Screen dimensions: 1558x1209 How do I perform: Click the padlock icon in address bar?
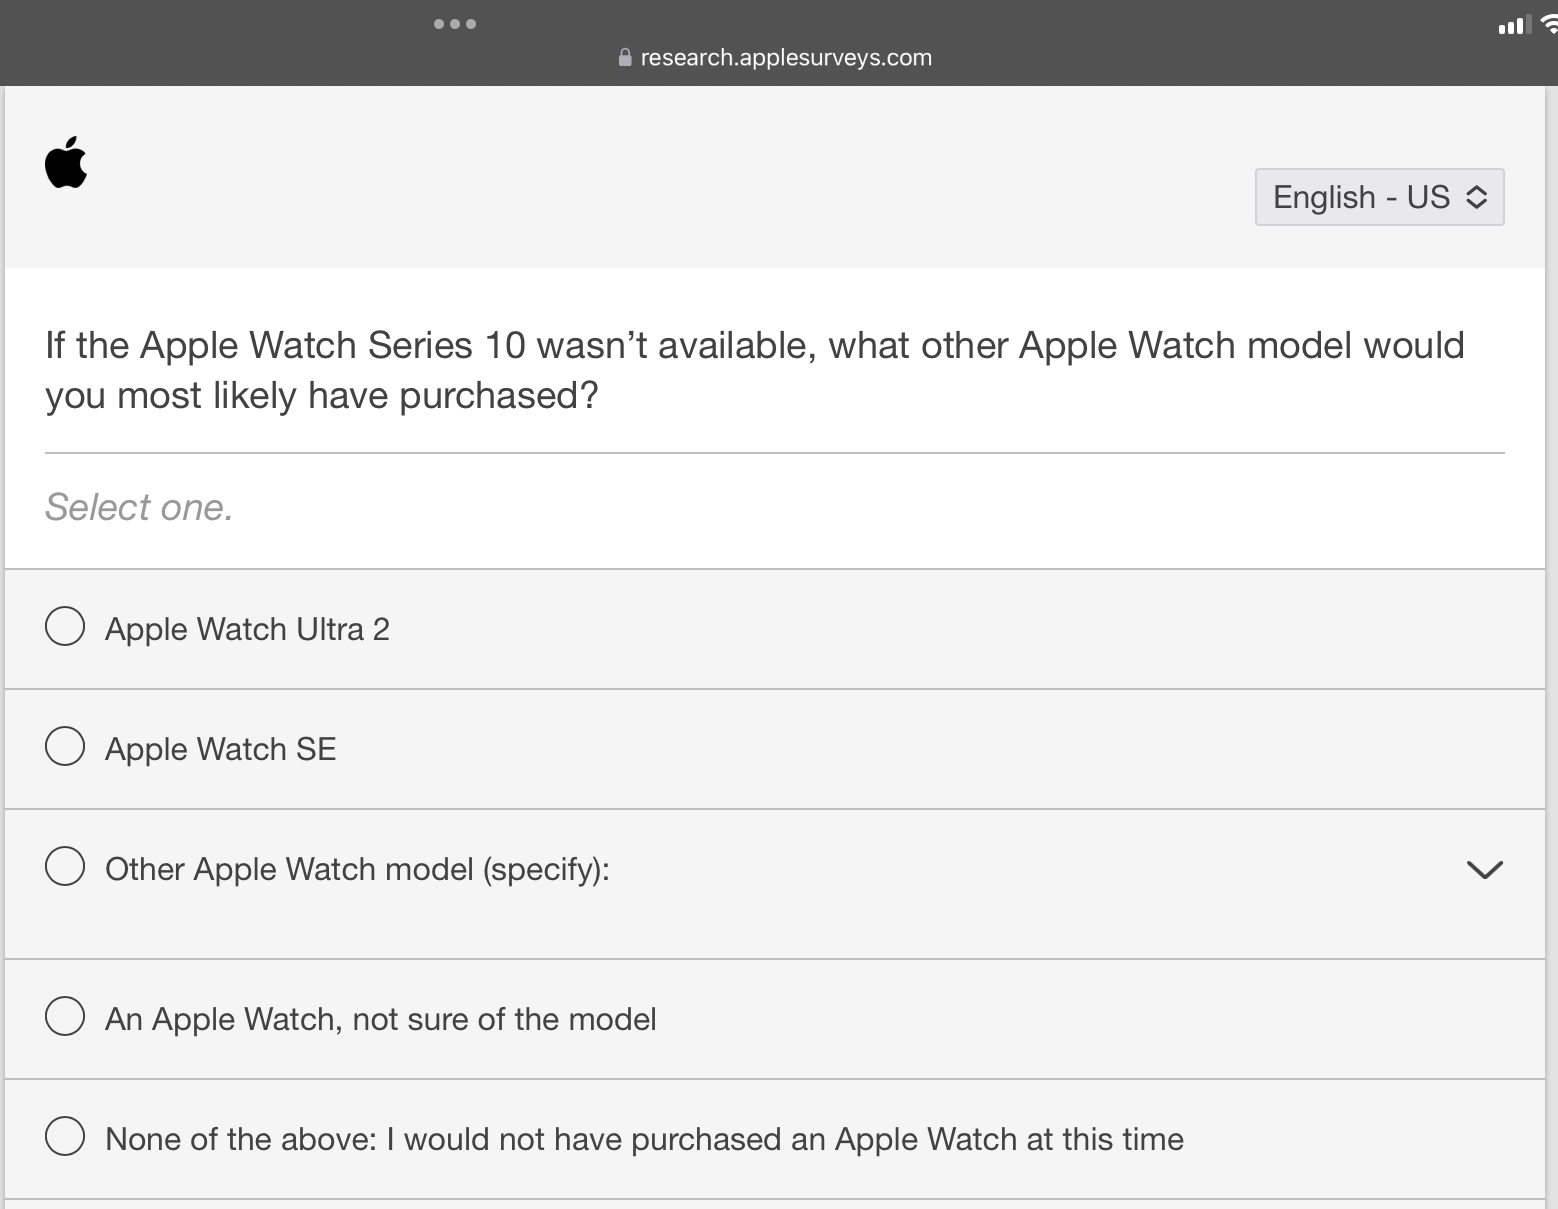coord(625,58)
